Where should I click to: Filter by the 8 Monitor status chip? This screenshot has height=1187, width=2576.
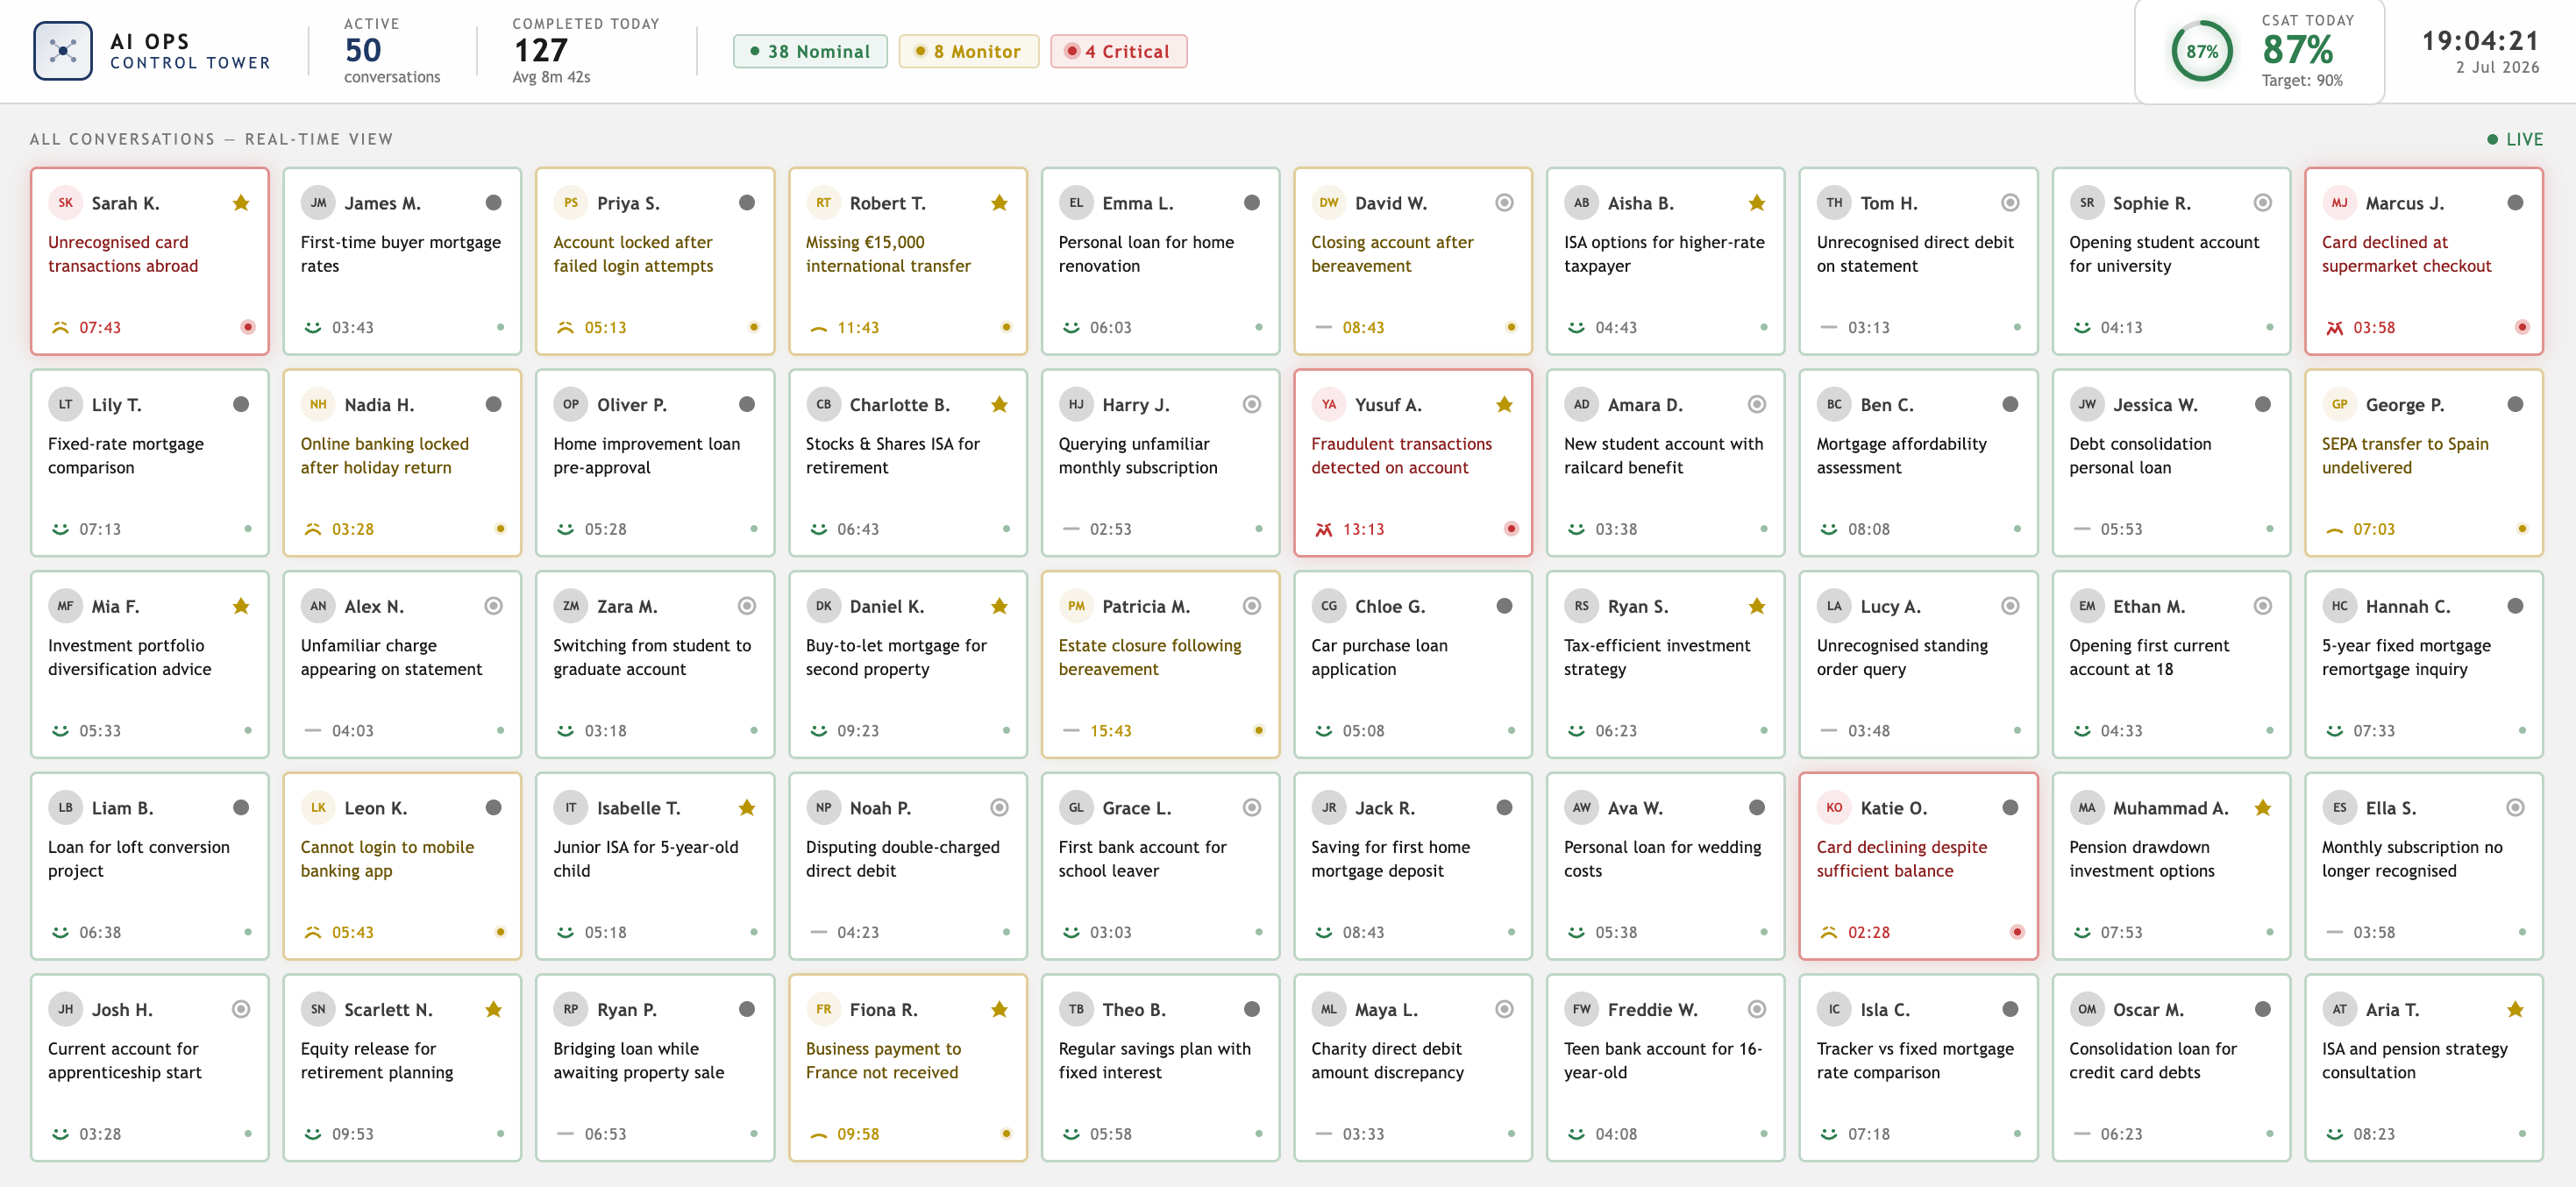tap(968, 52)
